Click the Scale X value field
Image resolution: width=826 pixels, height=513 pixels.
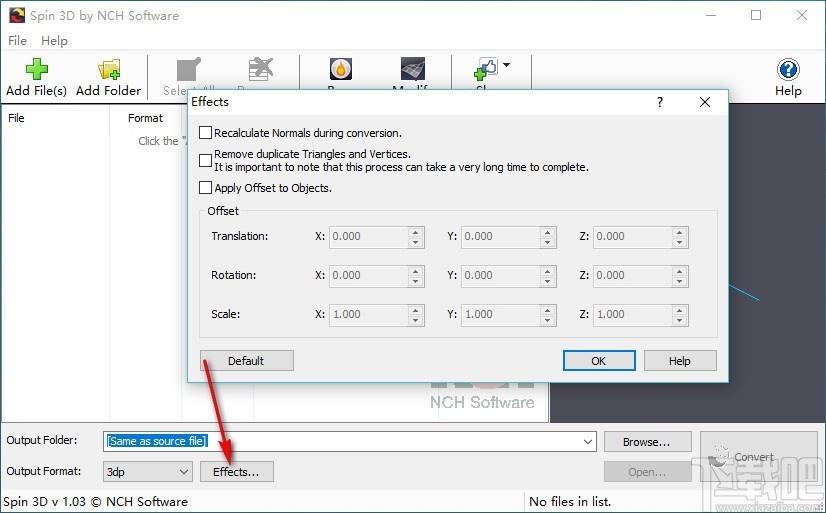coord(369,314)
